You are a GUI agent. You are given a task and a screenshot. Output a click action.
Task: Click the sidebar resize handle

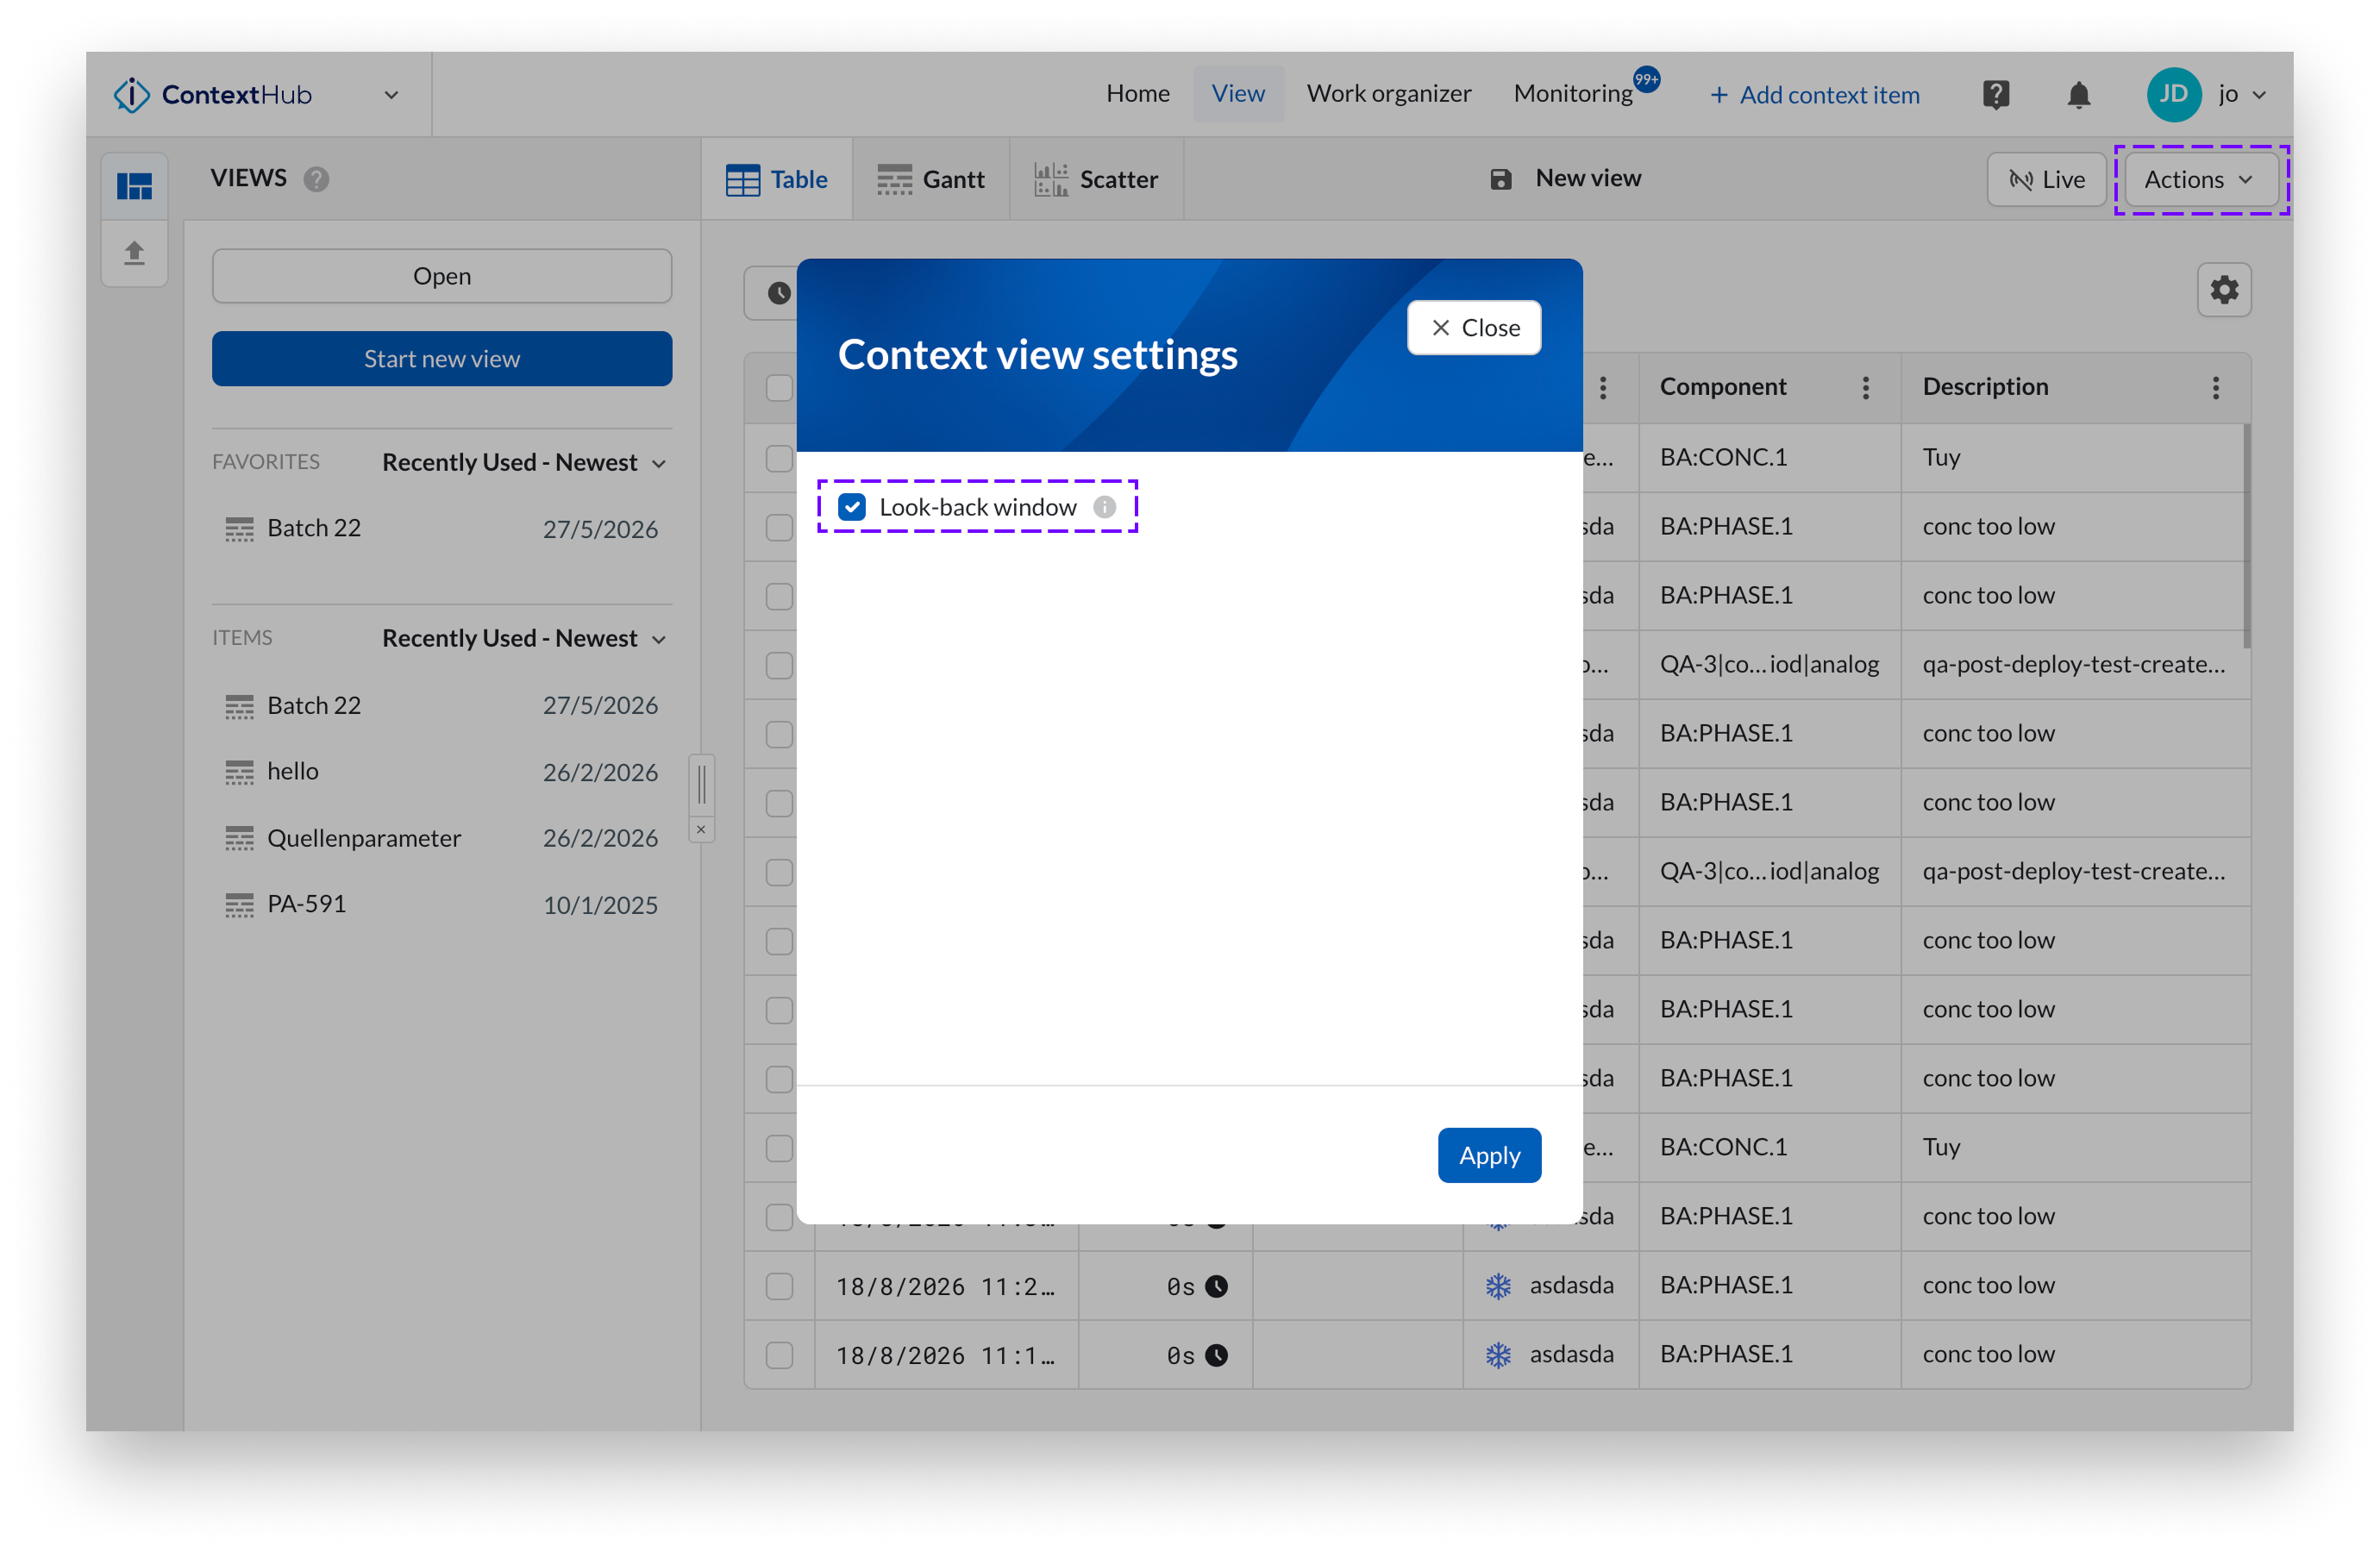click(x=701, y=784)
